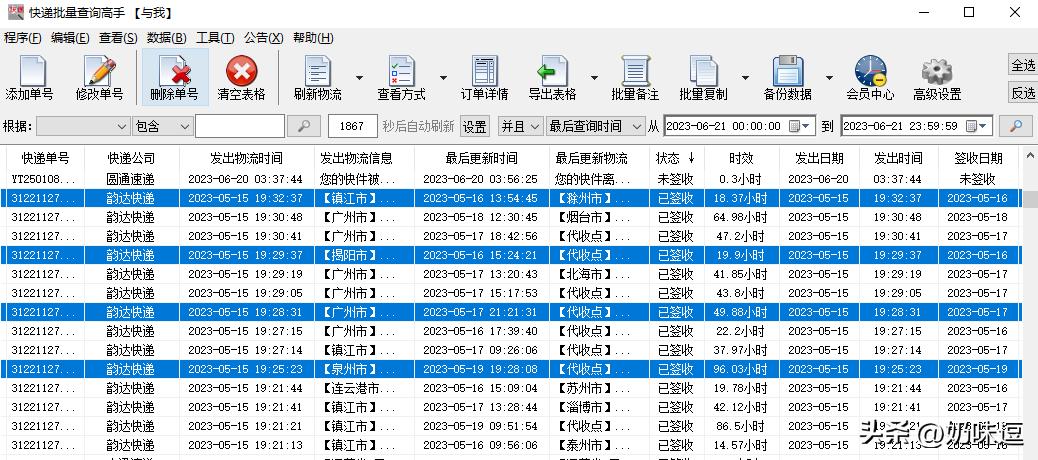Select the 圆通速递 row YT250108
The image size is (1038, 460).
point(510,179)
